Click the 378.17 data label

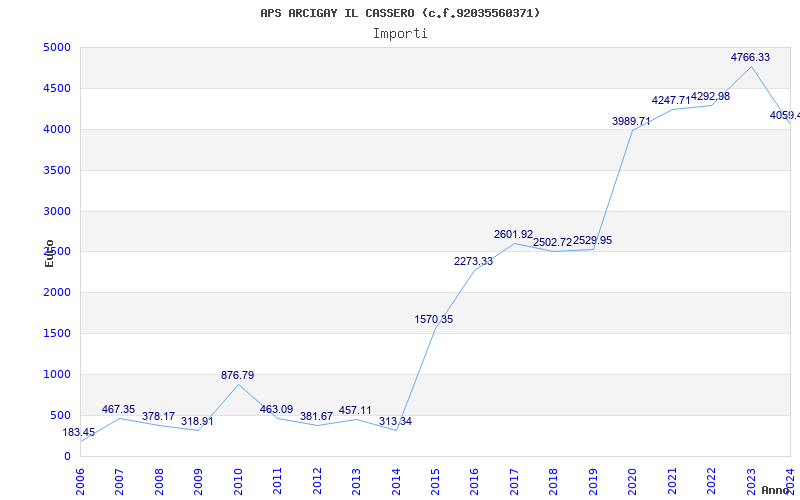(x=158, y=416)
